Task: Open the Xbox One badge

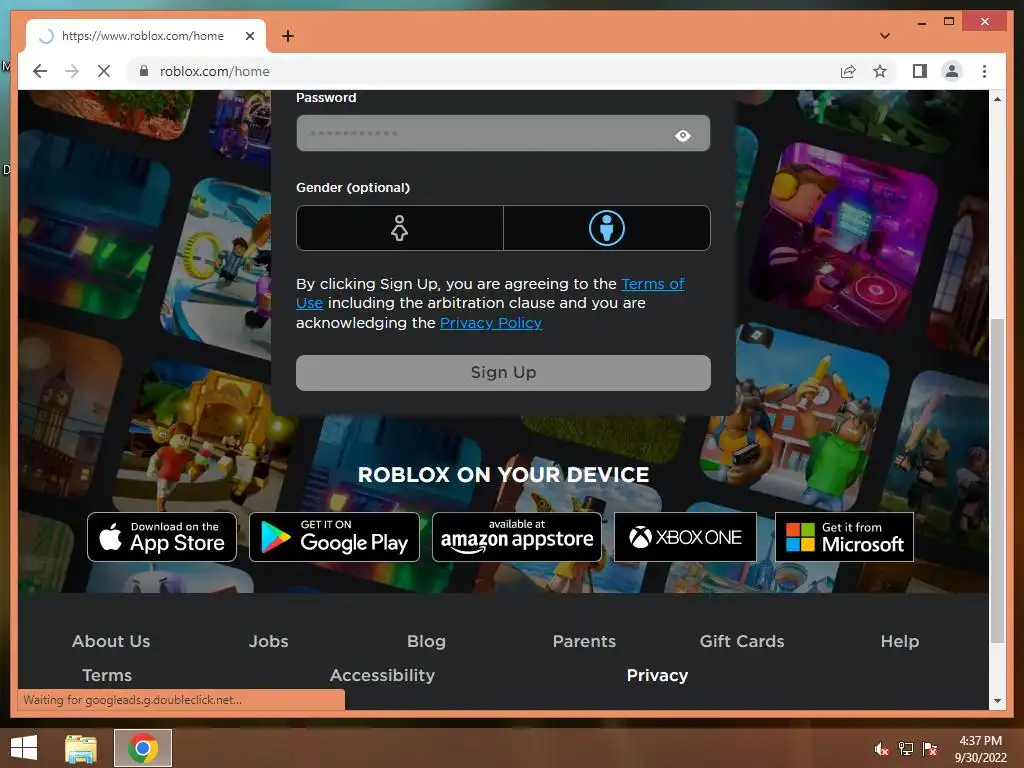Action: (x=685, y=537)
